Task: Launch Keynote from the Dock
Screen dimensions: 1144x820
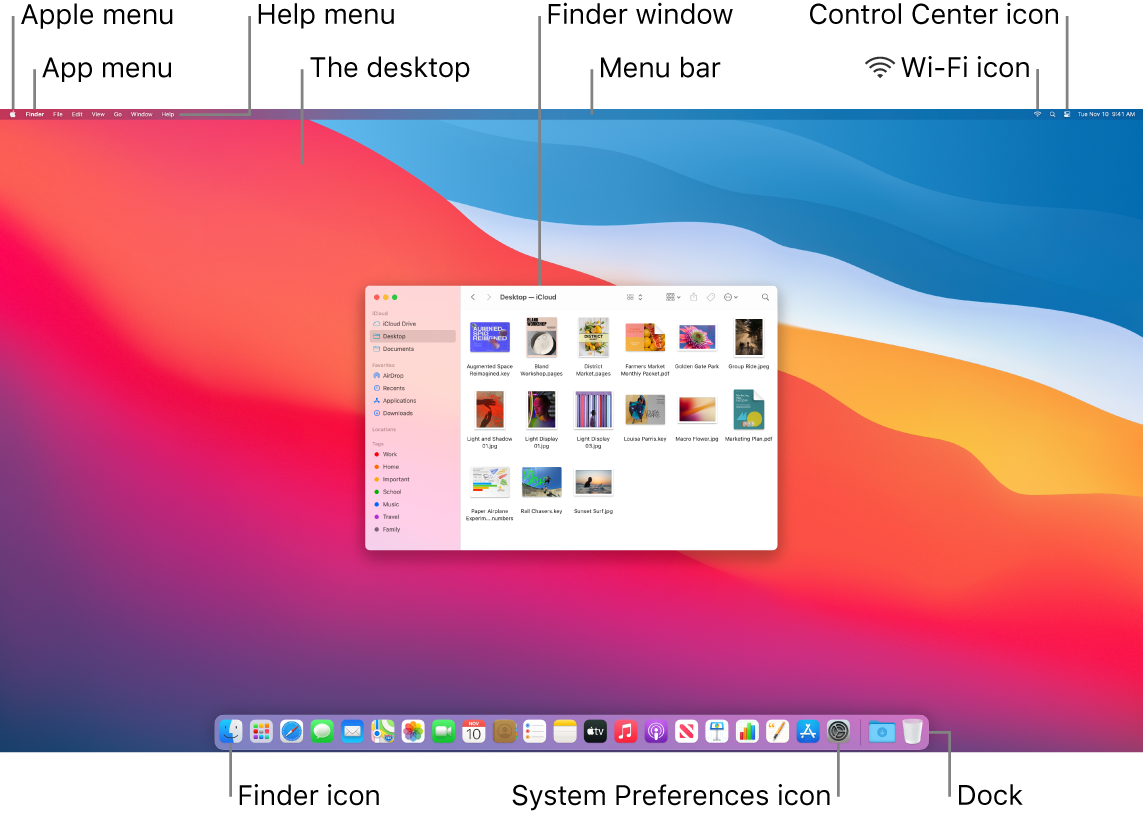Action: click(715, 731)
